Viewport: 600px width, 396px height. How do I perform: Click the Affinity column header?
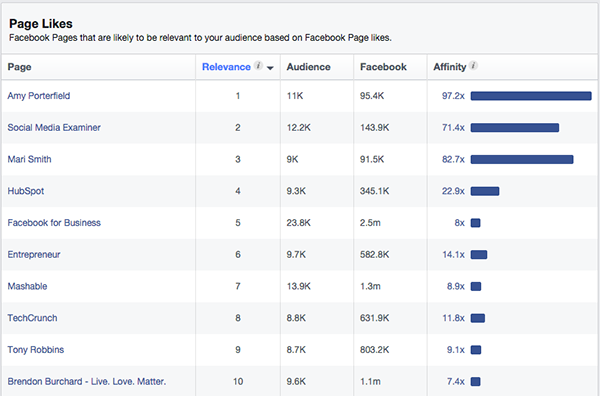coord(450,67)
